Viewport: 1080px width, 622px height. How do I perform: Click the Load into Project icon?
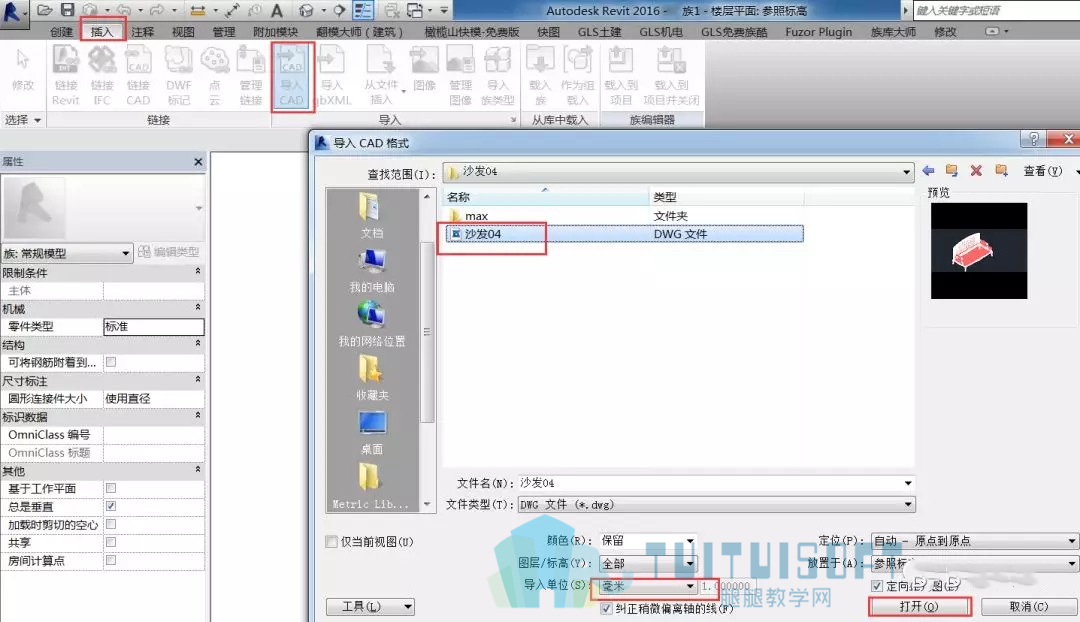coord(621,74)
